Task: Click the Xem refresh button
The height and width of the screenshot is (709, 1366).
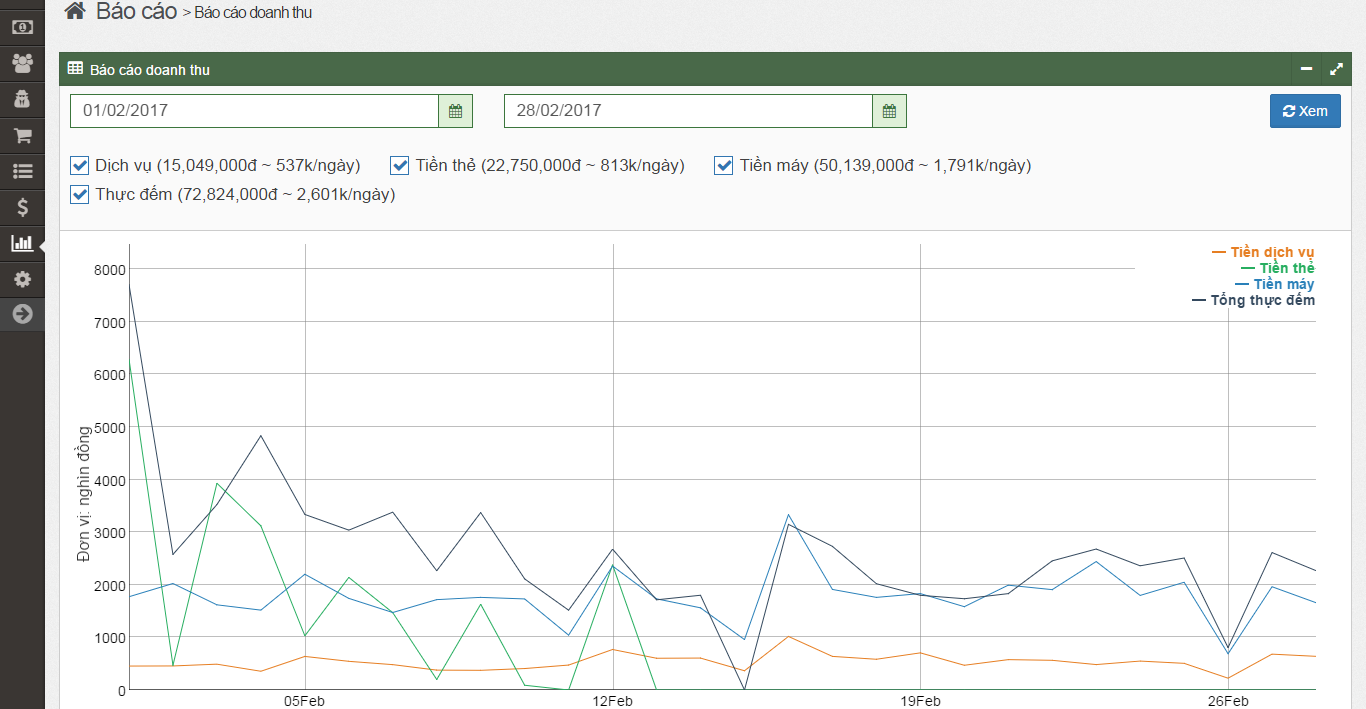Action: (x=1305, y=111)
